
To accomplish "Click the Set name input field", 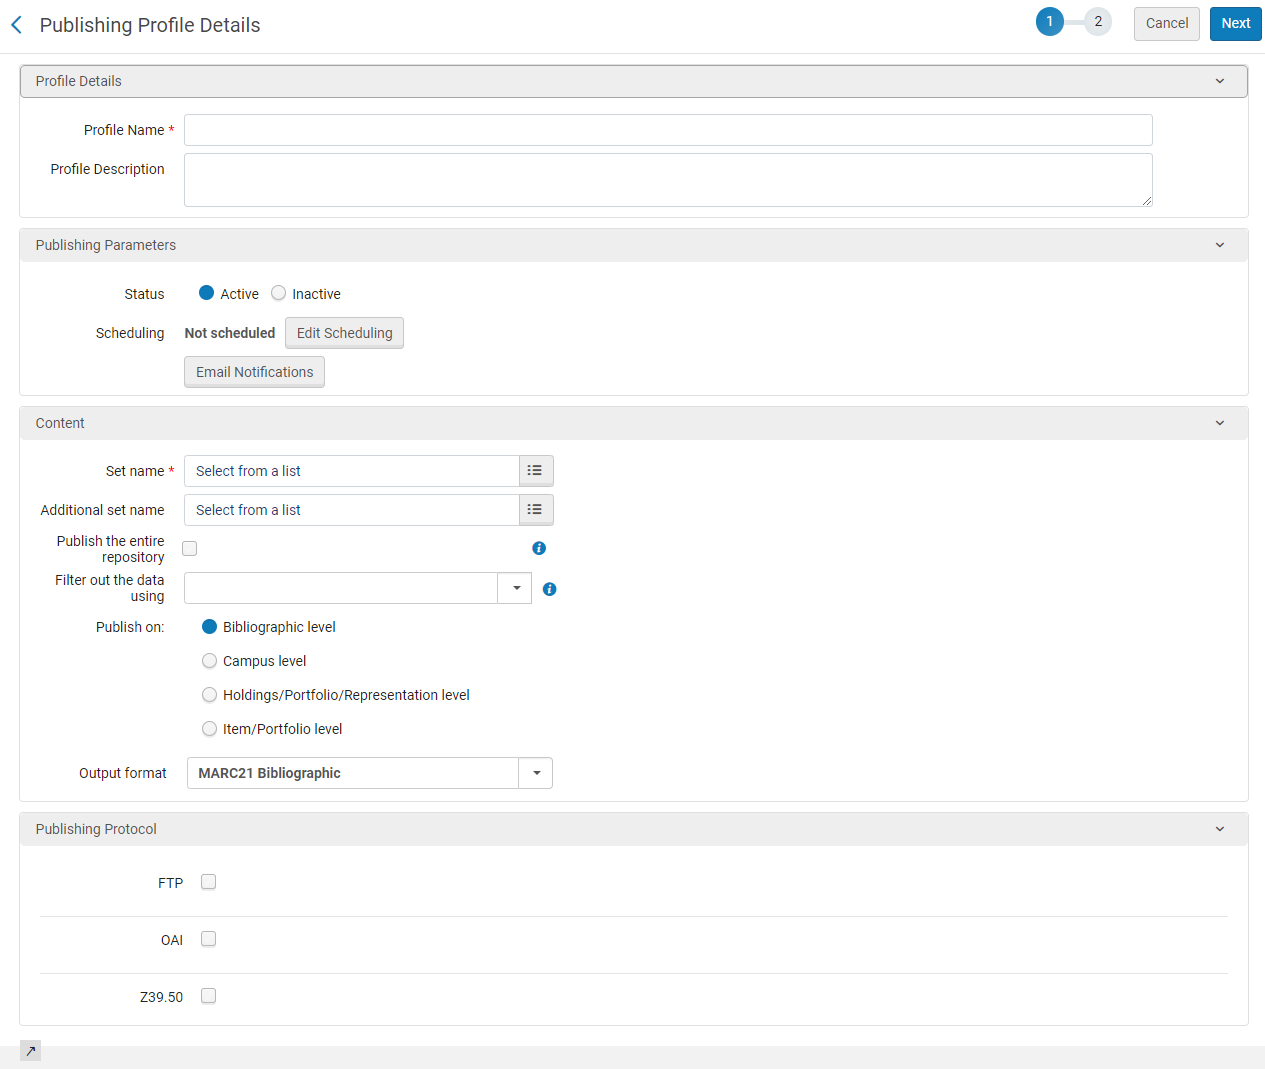I will pos(352,471).
